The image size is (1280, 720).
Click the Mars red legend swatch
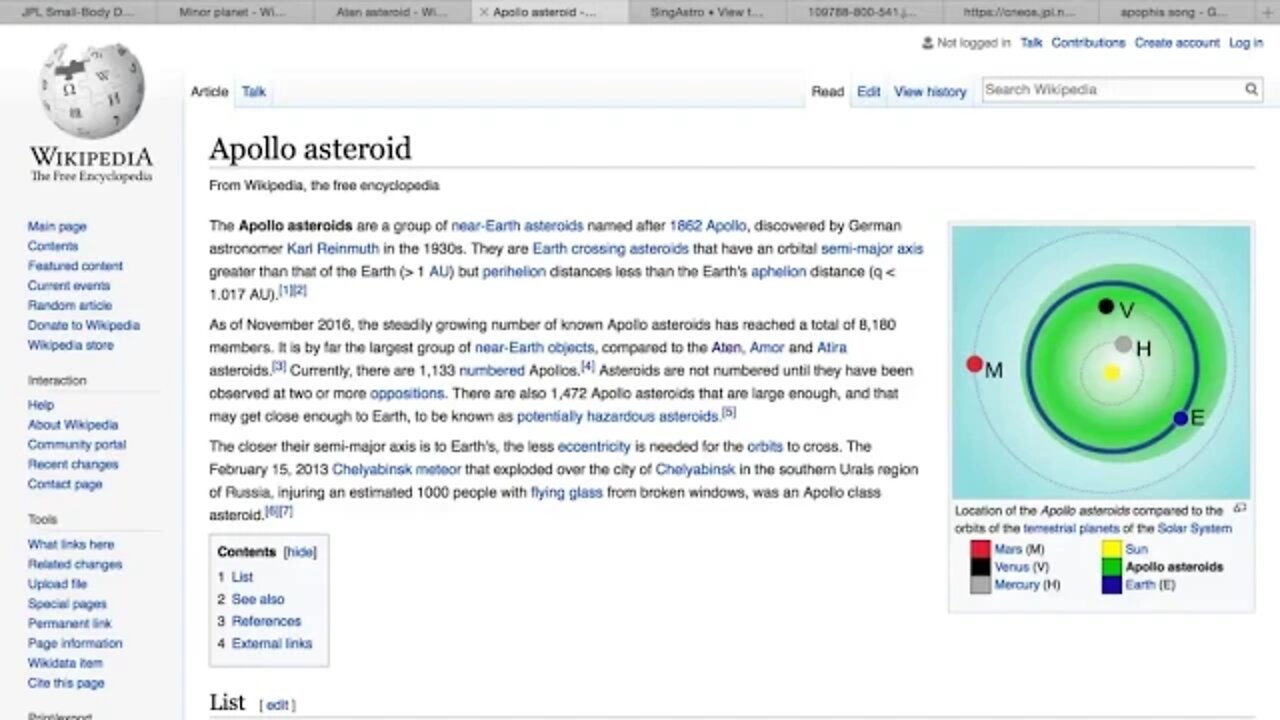point(980,549)
